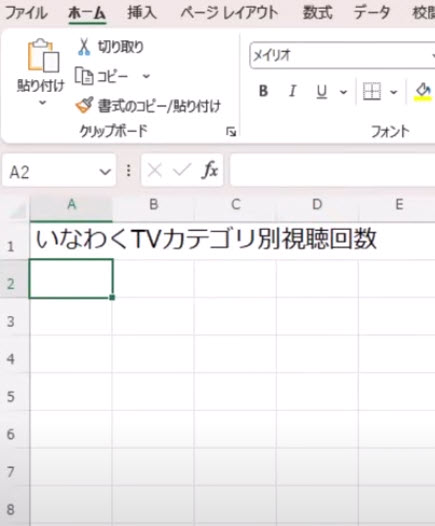Toggle Underline formatting

pos(322,92)
